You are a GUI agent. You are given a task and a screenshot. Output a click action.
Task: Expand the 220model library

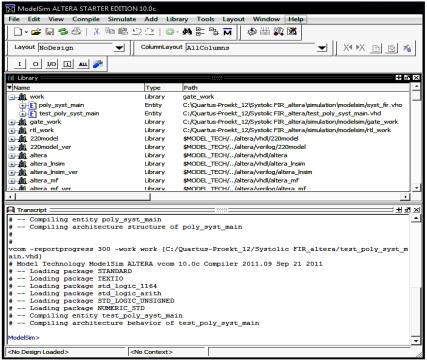pyautogui.click(x=12, y=139)
